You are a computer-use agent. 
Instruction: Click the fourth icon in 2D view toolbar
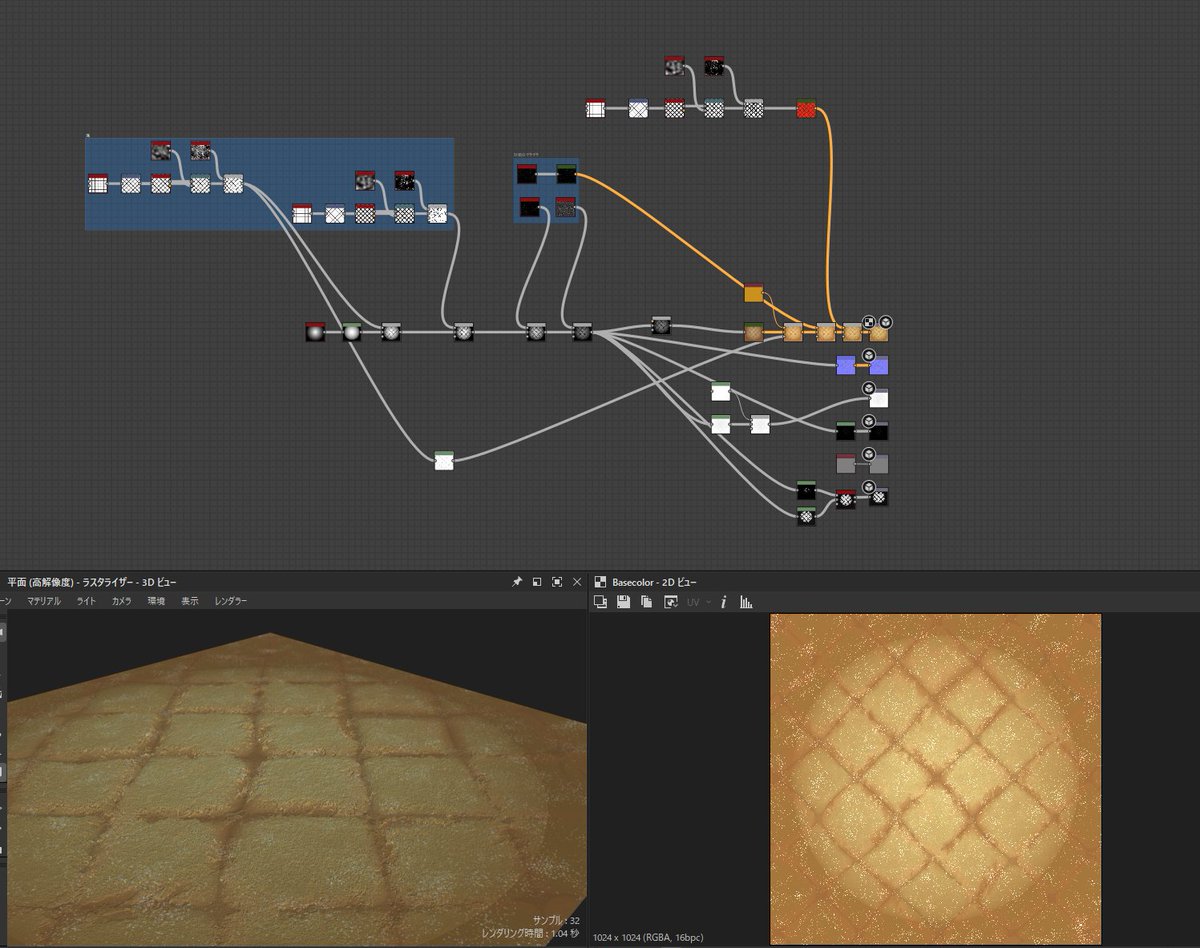[x=671, y=602]
